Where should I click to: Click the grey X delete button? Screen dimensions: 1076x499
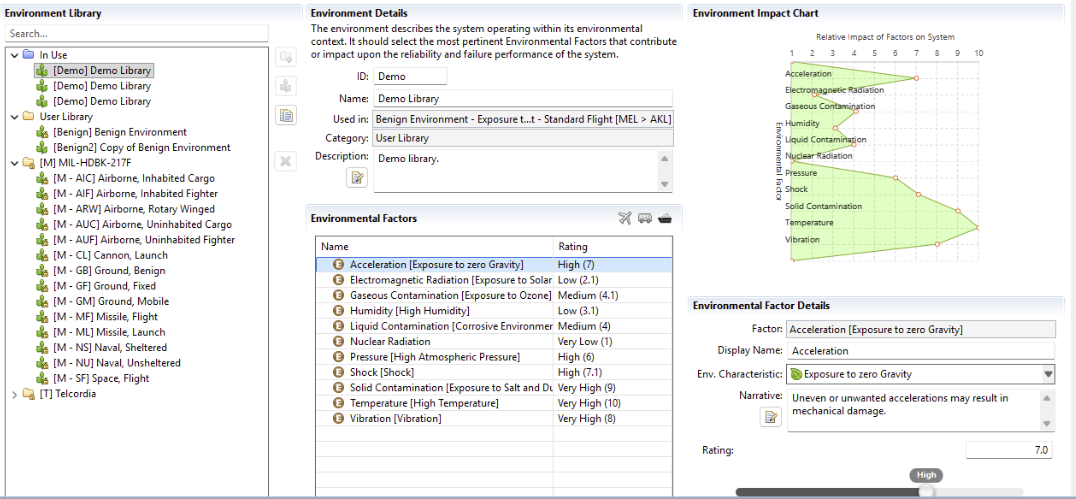285,161
